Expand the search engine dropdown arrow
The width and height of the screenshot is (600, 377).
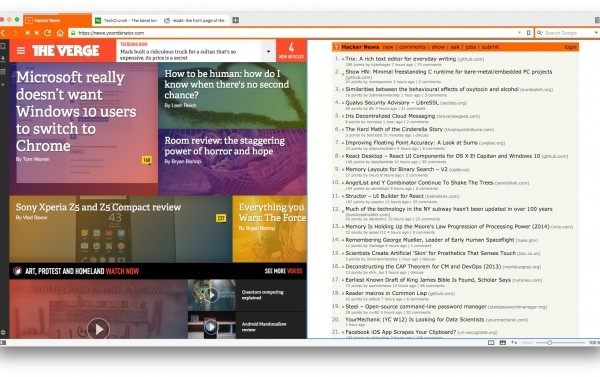pyautogui.click(x=596, y=33)
